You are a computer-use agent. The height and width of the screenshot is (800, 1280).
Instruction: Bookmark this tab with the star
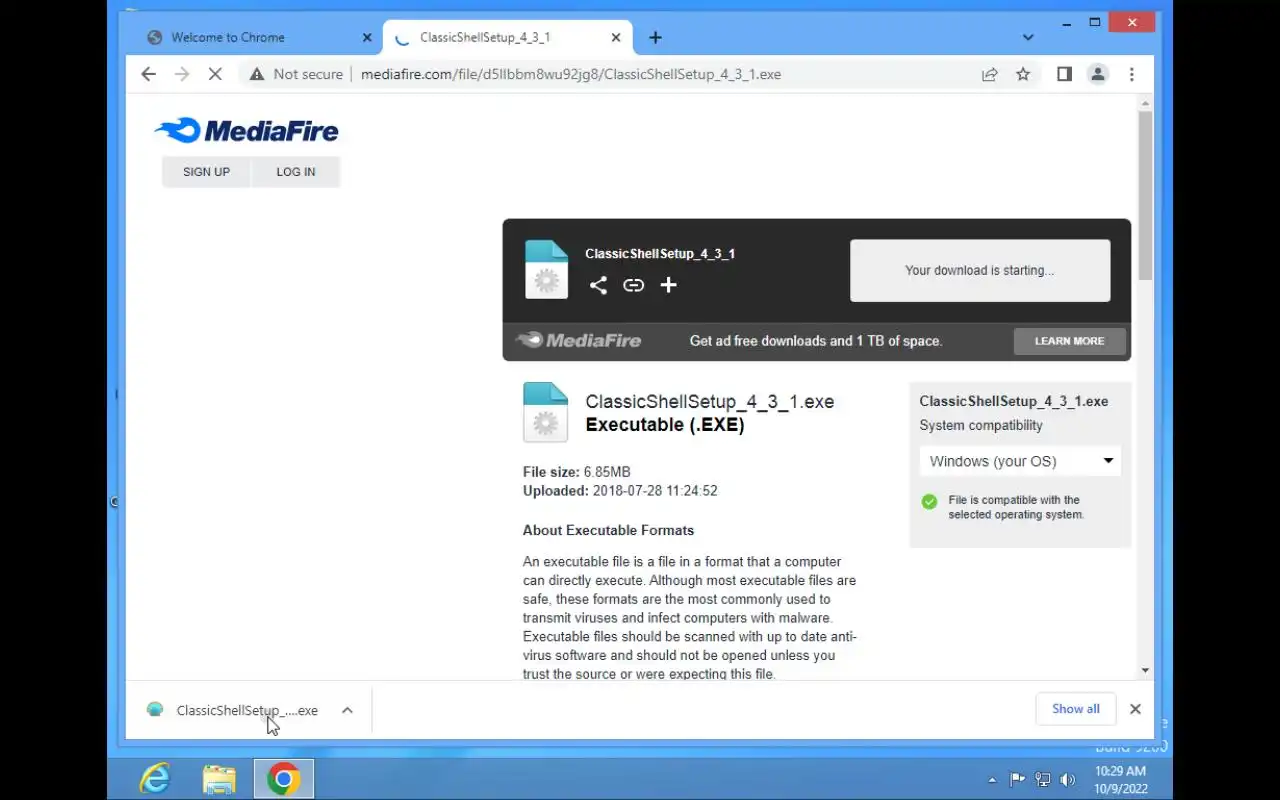pos(1023,74)
